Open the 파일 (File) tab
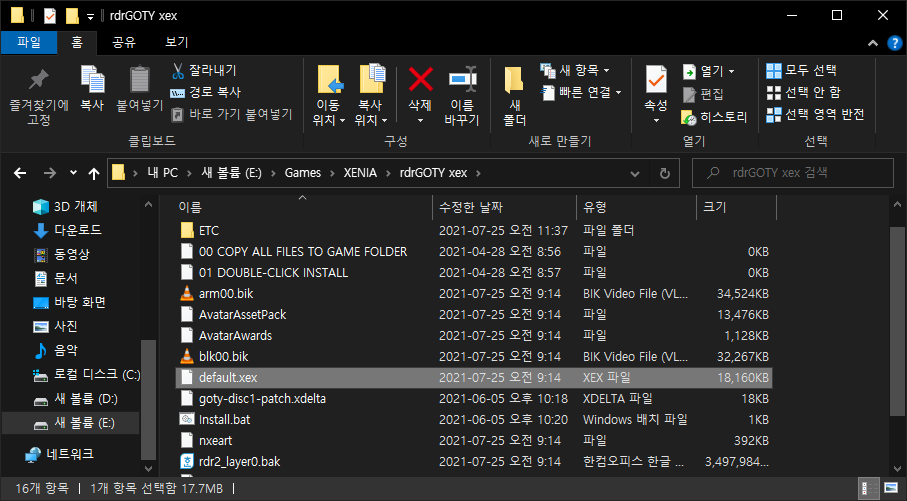Screen dimensions: 907x501 tap(29, 42)
